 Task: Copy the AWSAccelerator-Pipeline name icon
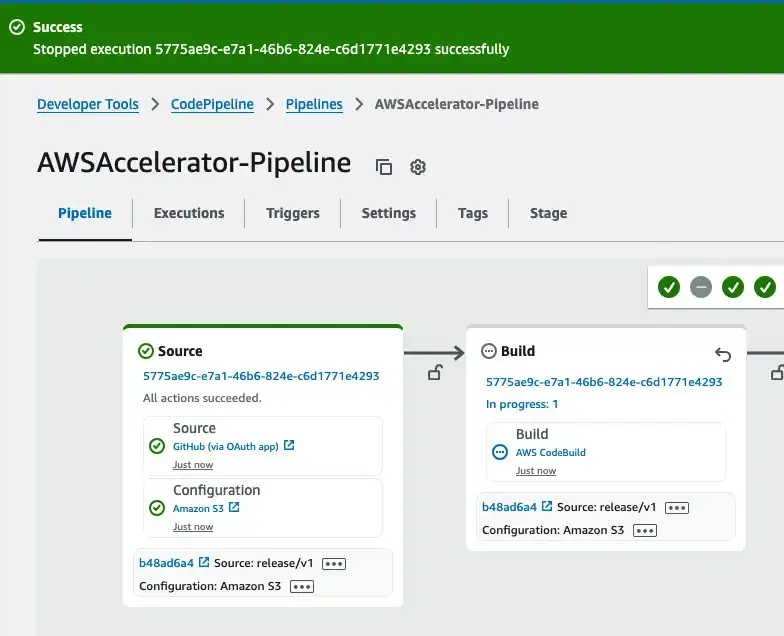pos(384,166)
